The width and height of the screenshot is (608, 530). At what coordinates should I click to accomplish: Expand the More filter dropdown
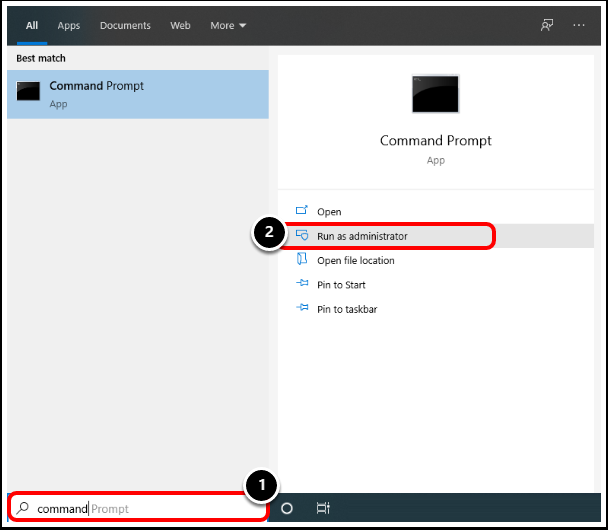pyautogui.click(x=228, y=26)
